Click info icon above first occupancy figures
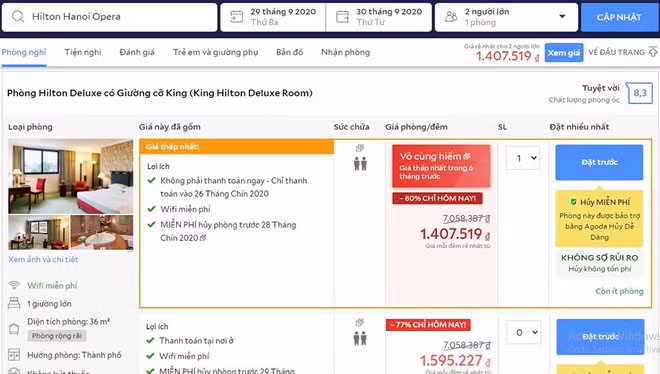 pos(359,148)
